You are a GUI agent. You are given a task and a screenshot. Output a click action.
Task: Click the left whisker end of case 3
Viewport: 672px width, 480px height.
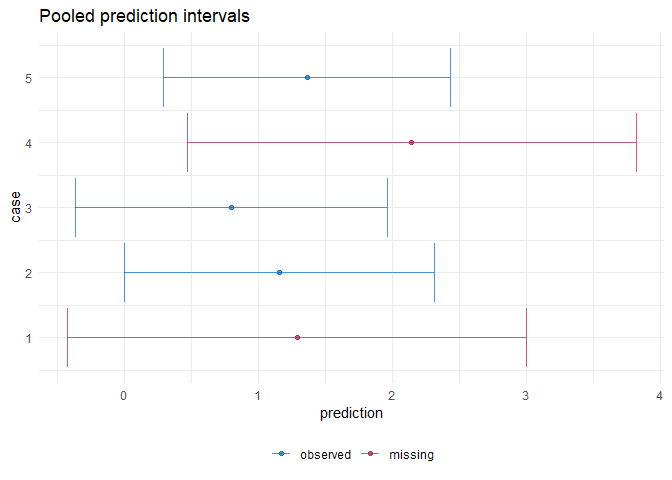[x=75, y=207]
